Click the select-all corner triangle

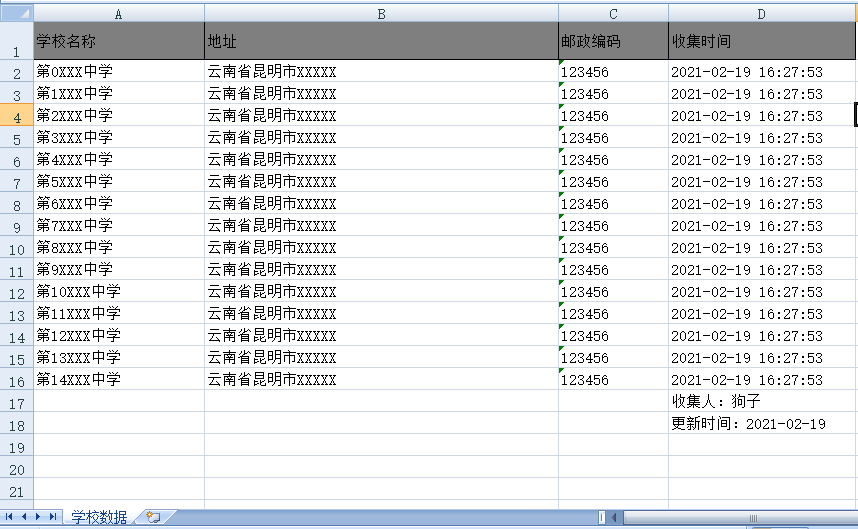[17, 13]
